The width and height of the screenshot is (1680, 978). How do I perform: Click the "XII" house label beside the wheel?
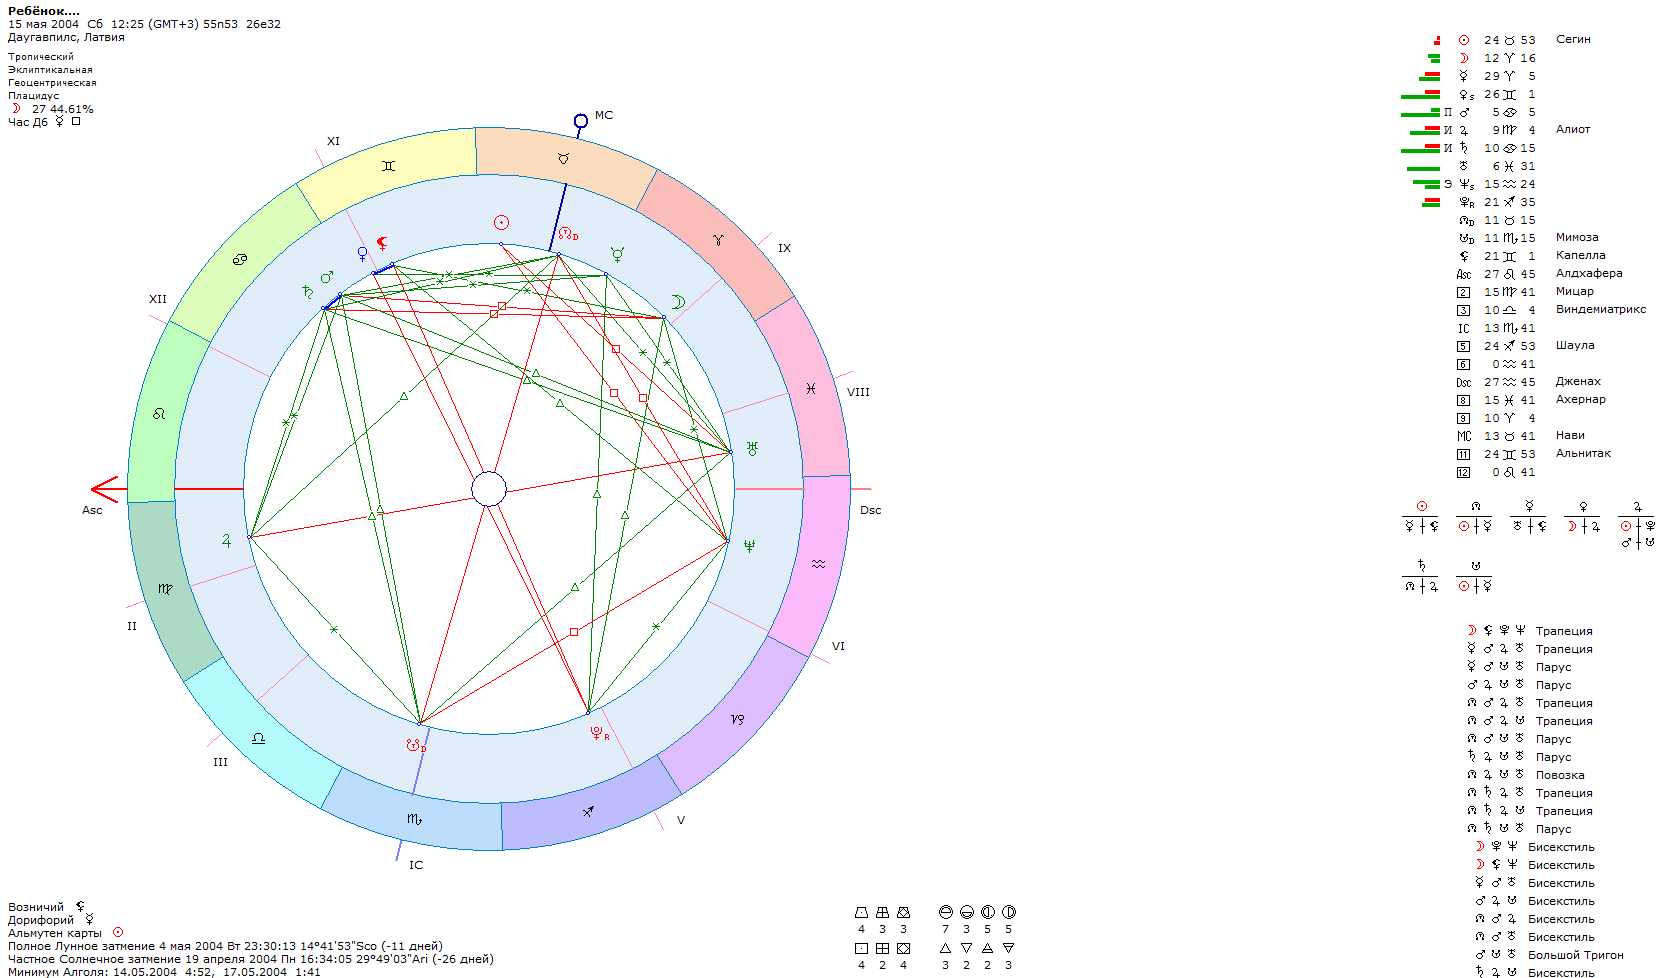(158, 299)
